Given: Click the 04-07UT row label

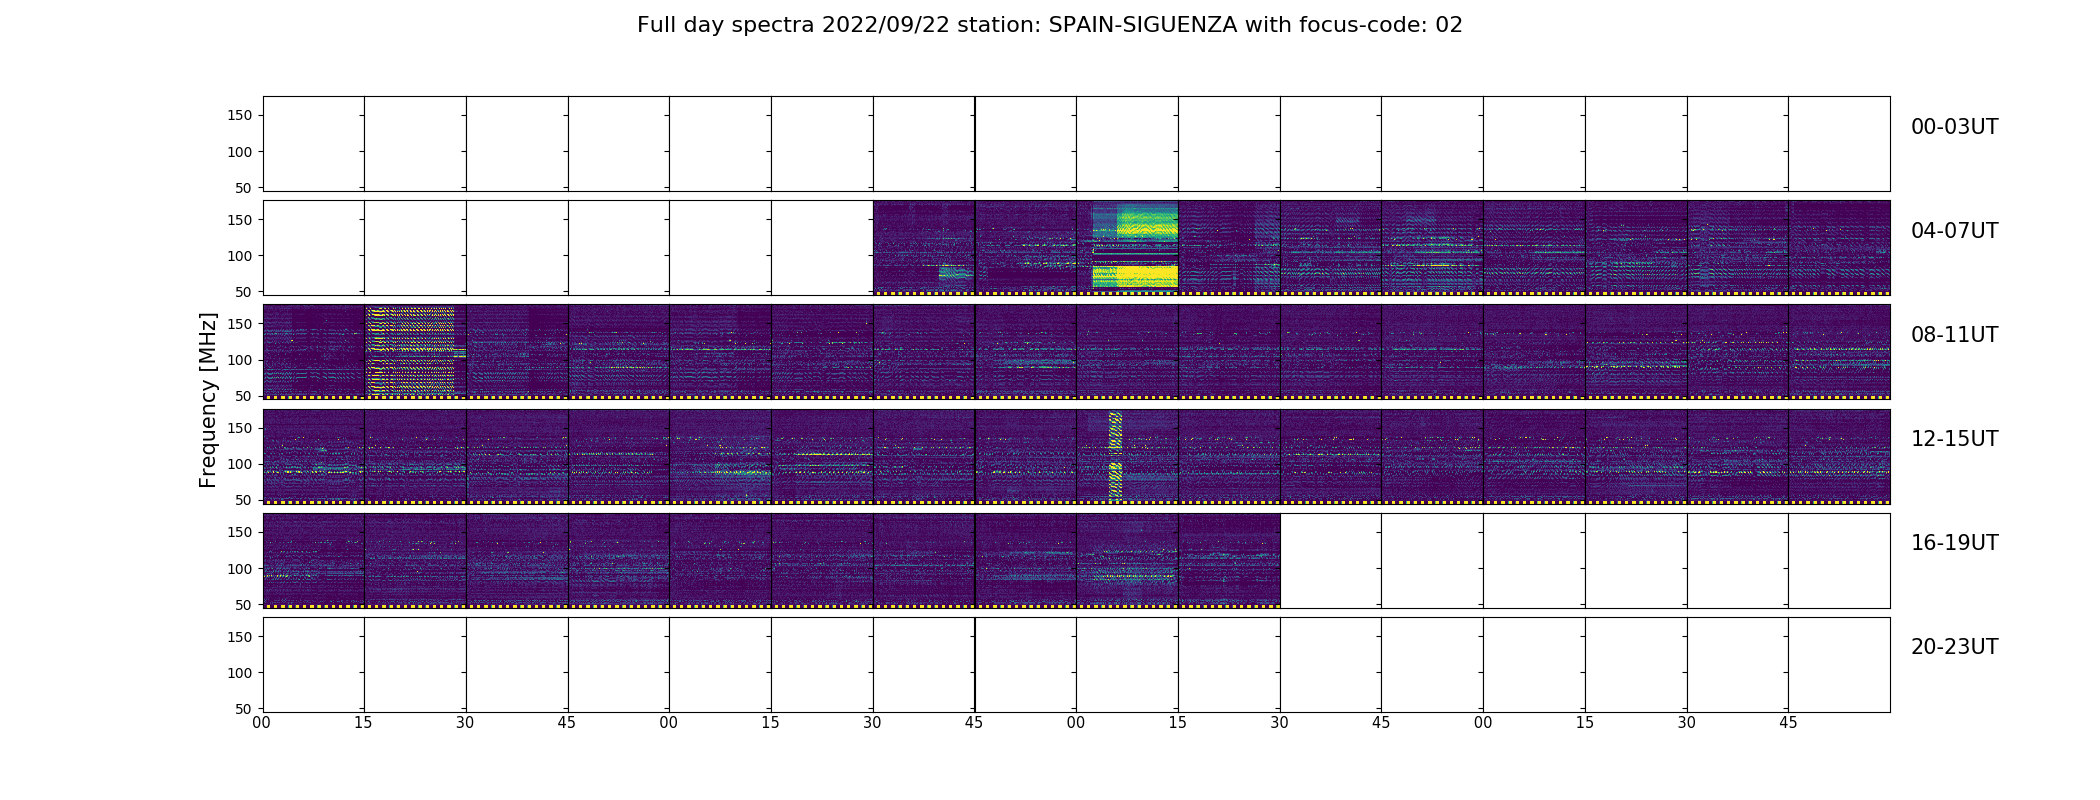Looking at the screenshot, I should pos(1954,231).
